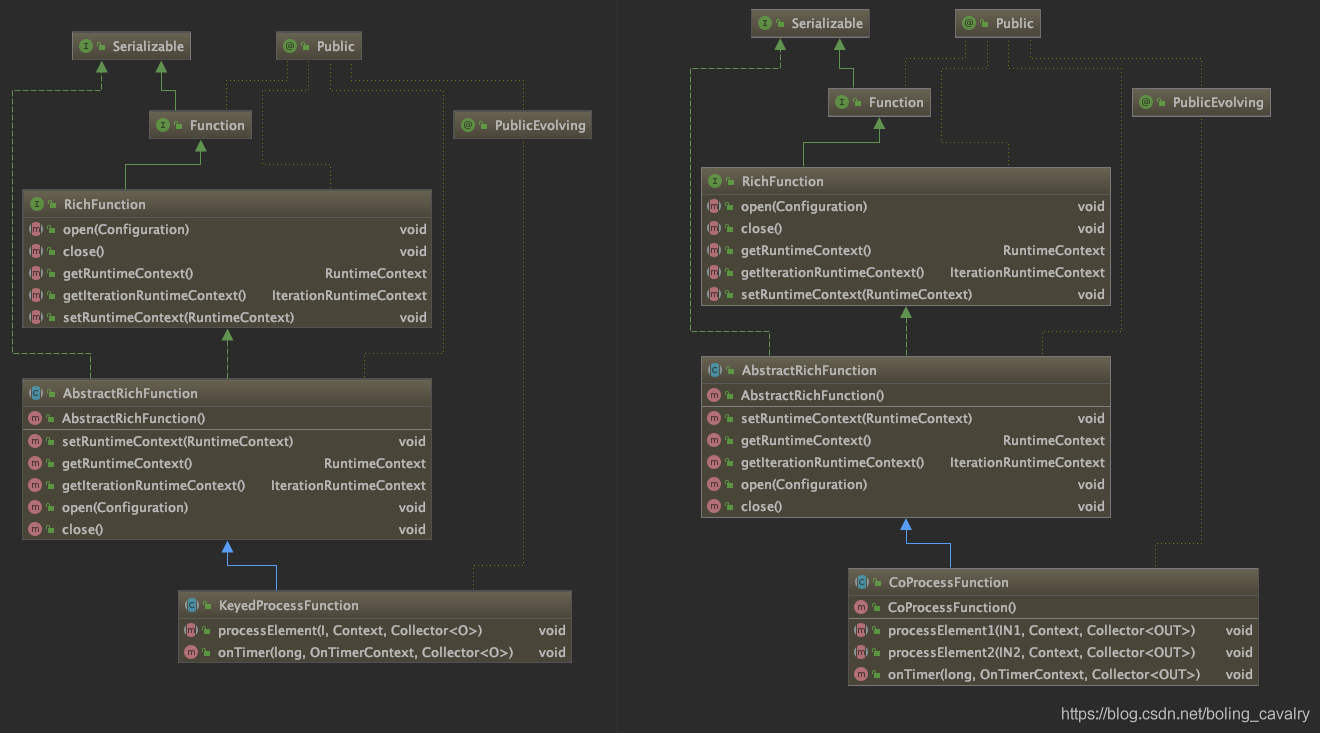This screenshot has height=733, width=1320.
Task: Select processElement2(IN2, Context, Collector<OUT>) method text
Action: tap(1041, 652)
